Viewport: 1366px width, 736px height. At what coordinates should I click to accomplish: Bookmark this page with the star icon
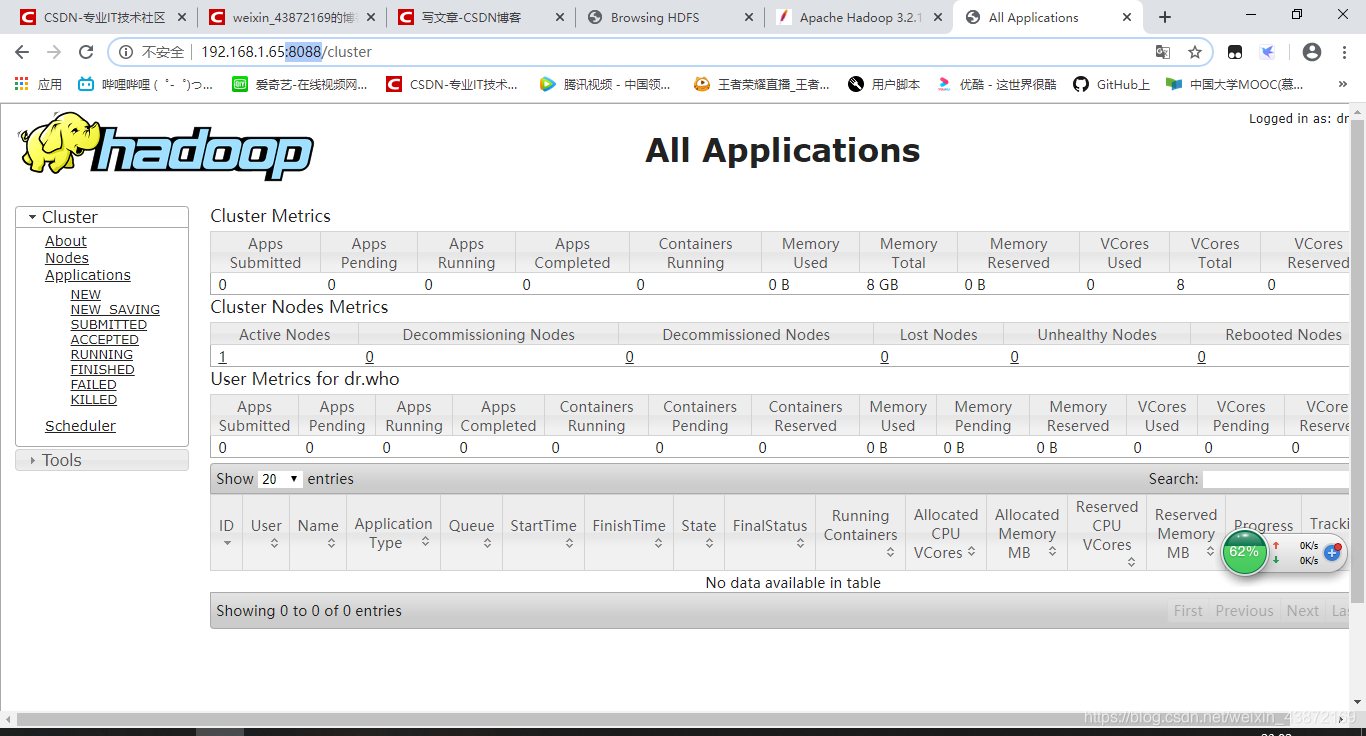tap(1194, 52)
